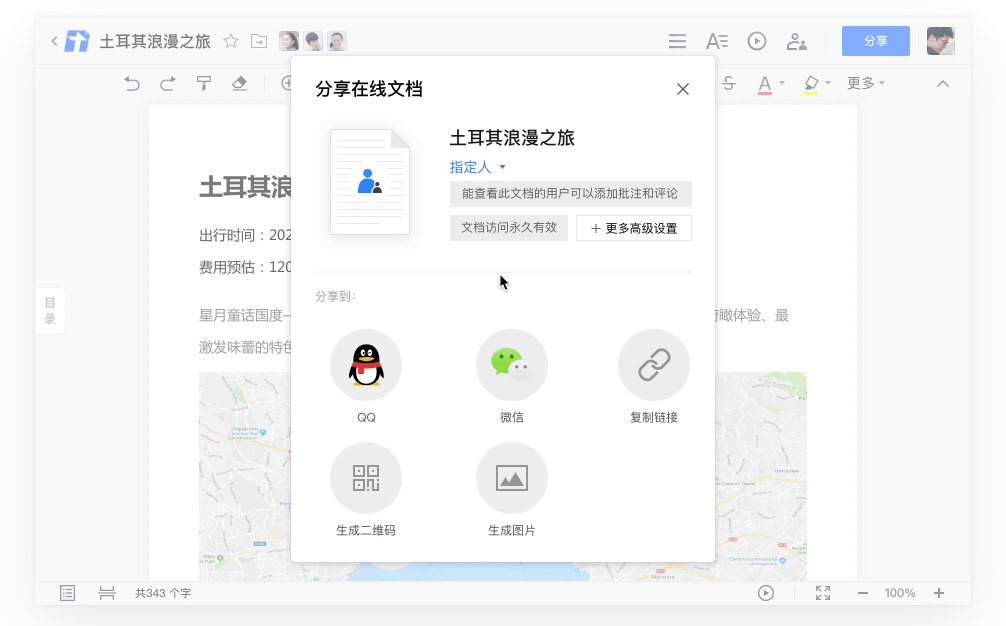Collapse the formatting toolbar with the chevron
1006x626 pixels.
[x=944, y=83]
